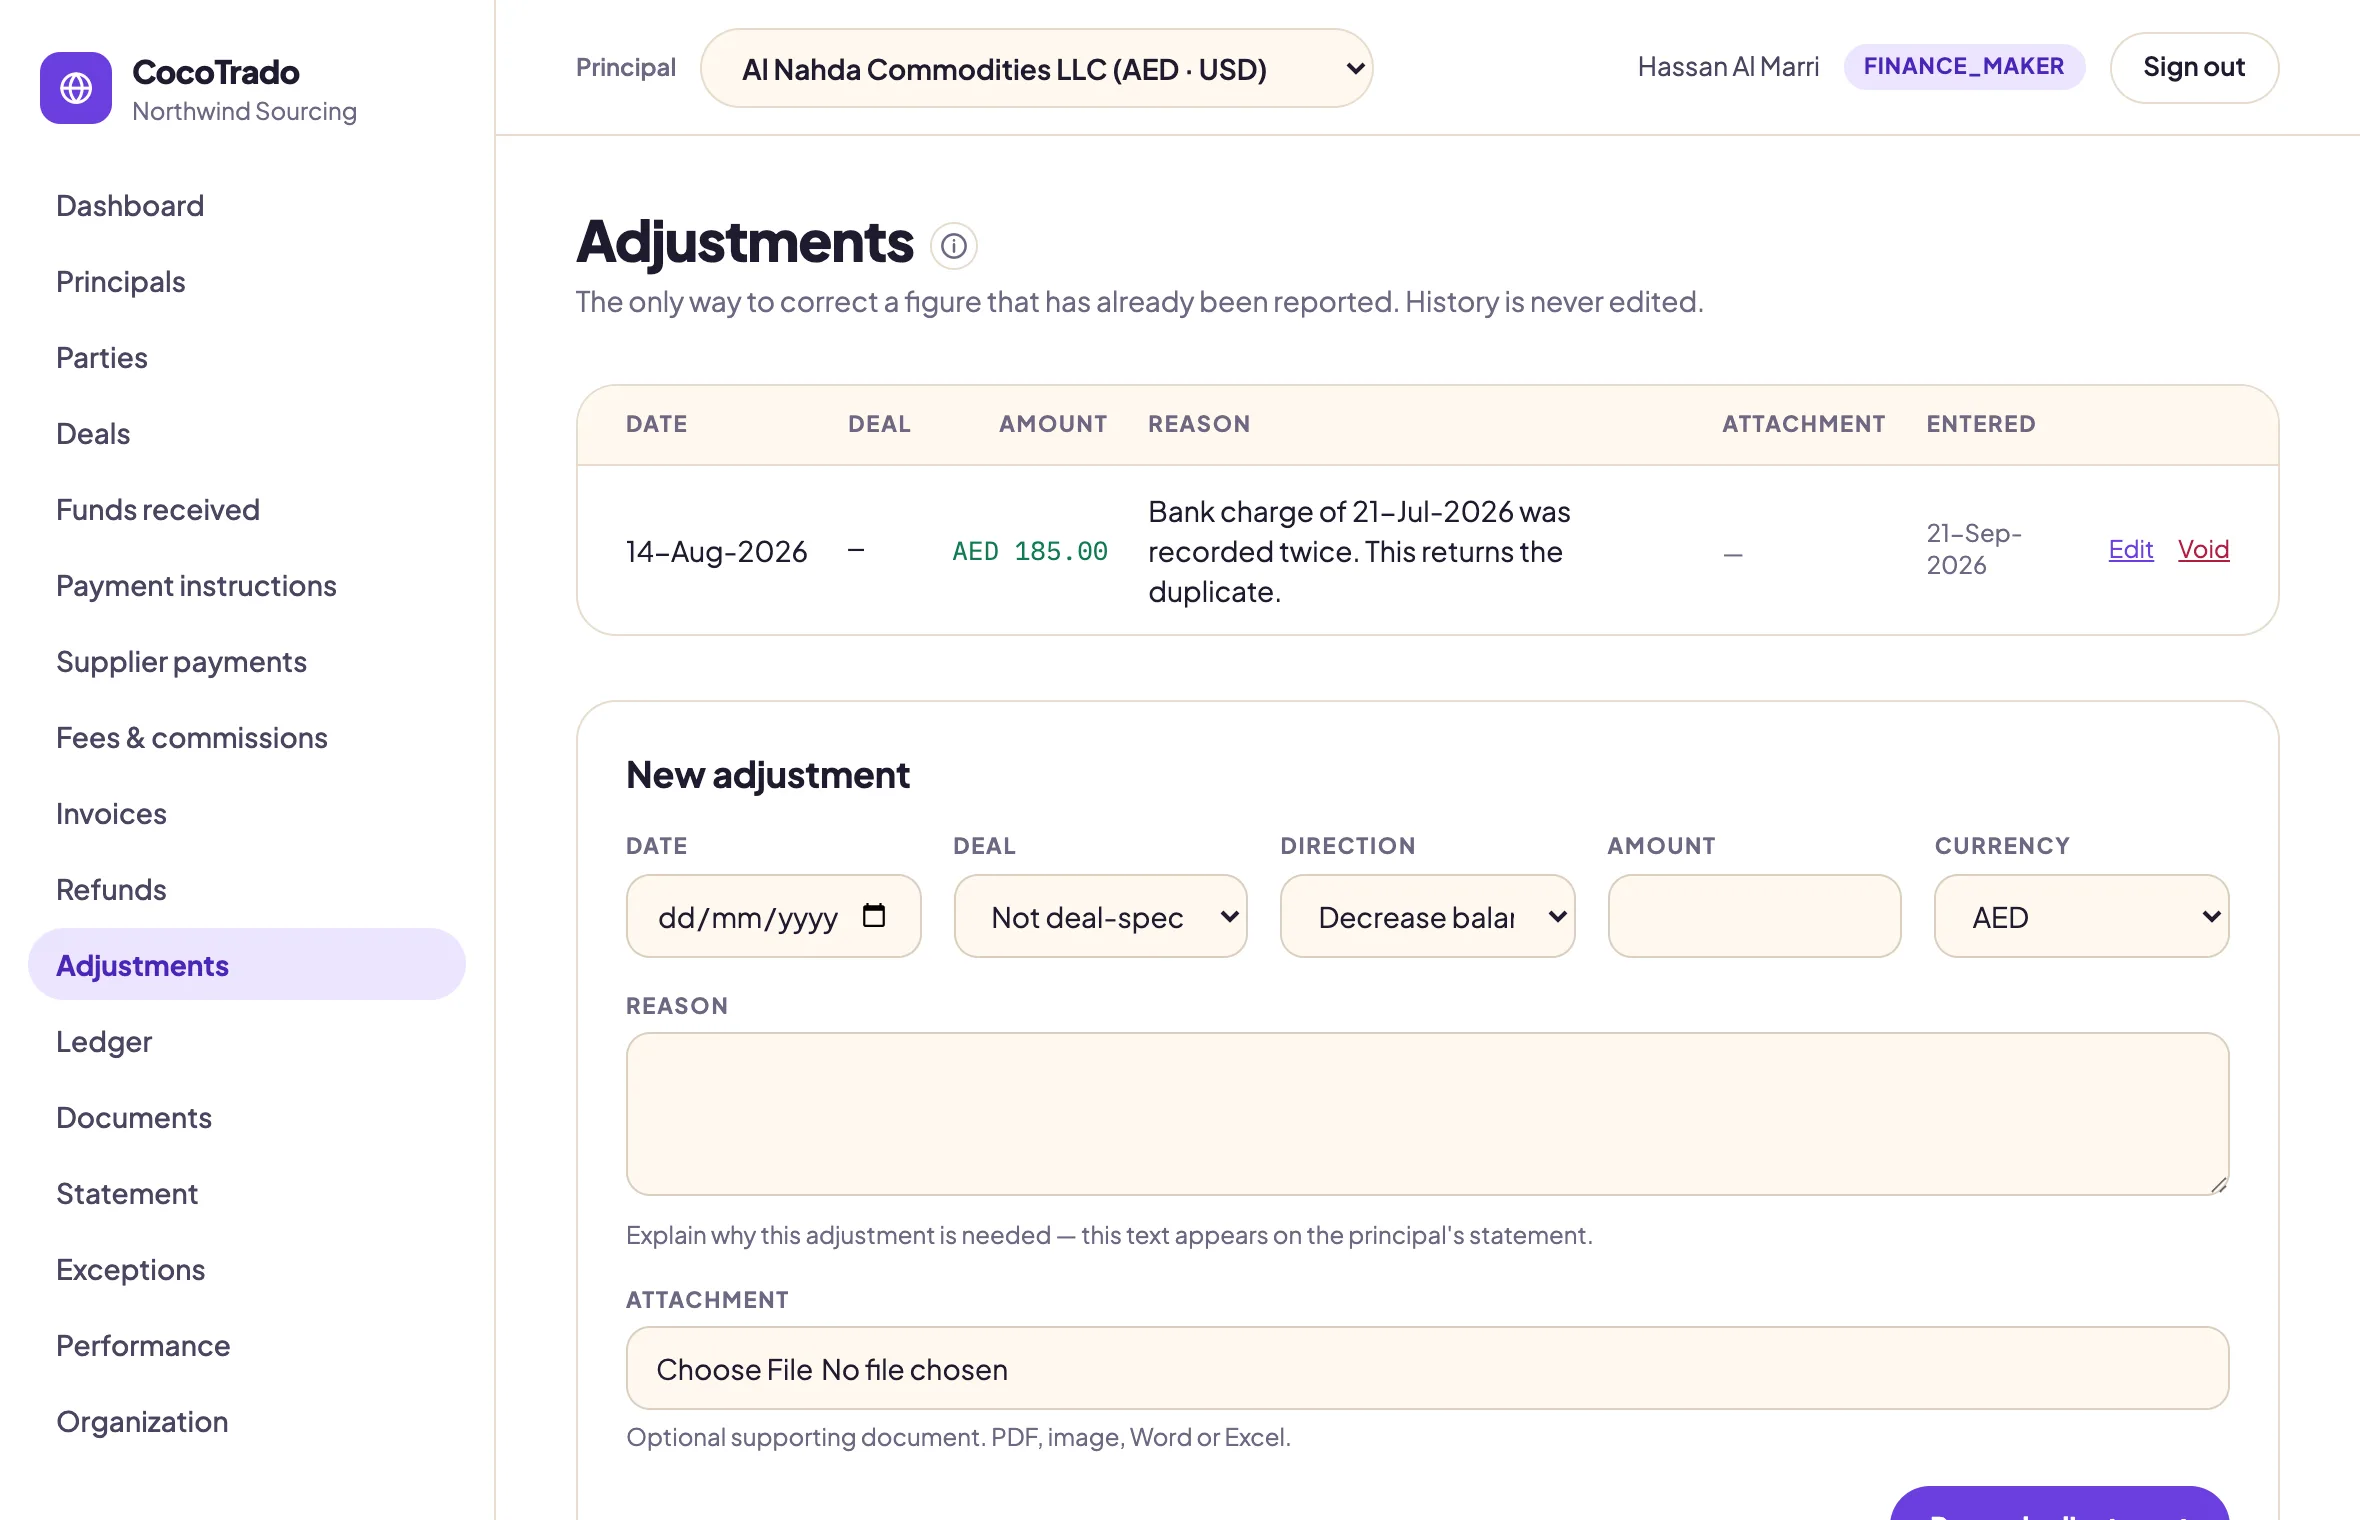
Task: Click into the Reason text area
Action: [1427, 1114]
